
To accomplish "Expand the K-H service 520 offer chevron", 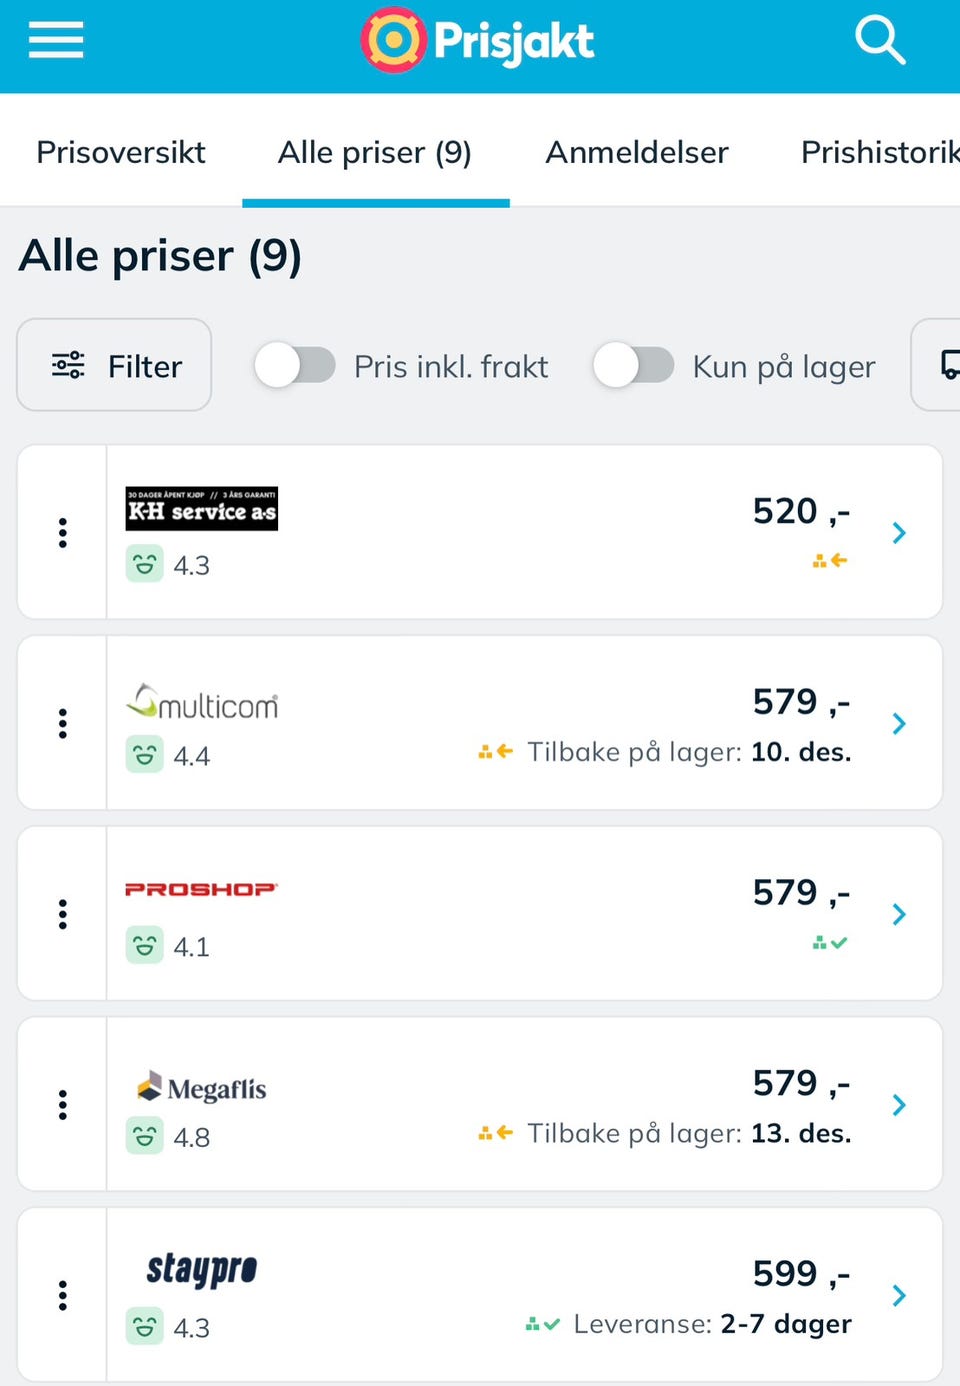I will pyautogui.click(x=899, y=533).
